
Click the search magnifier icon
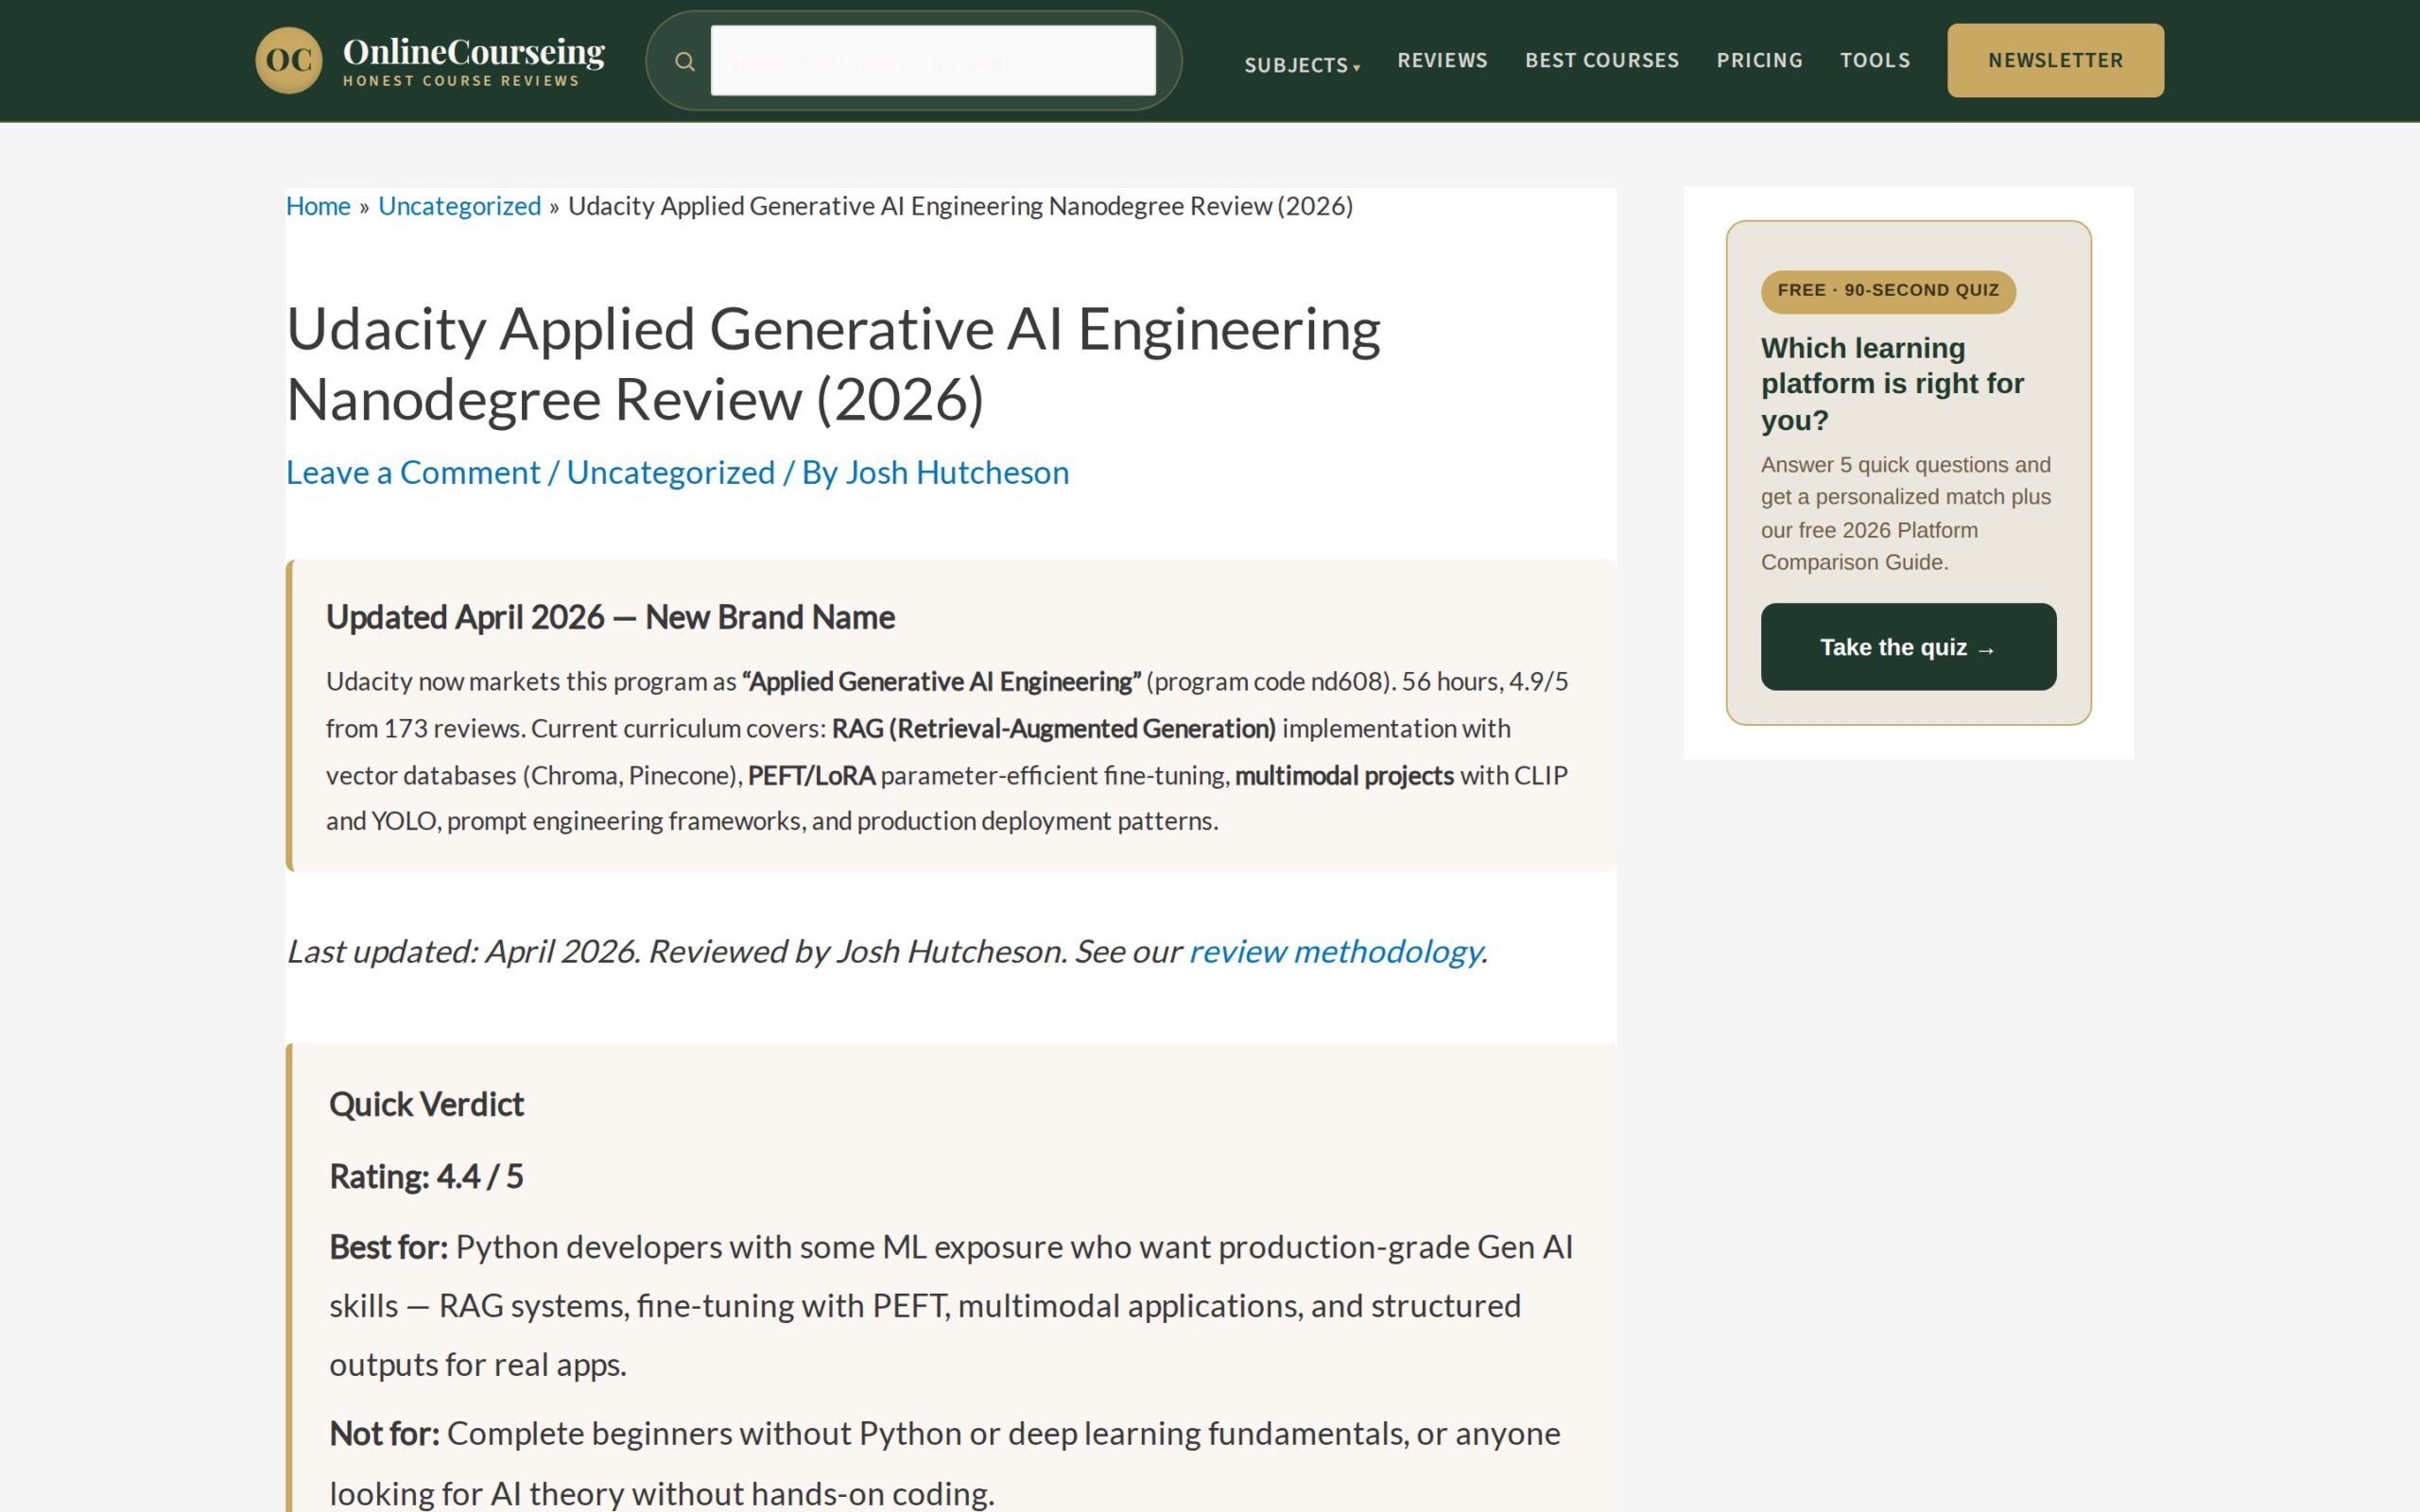click(685, 62)
